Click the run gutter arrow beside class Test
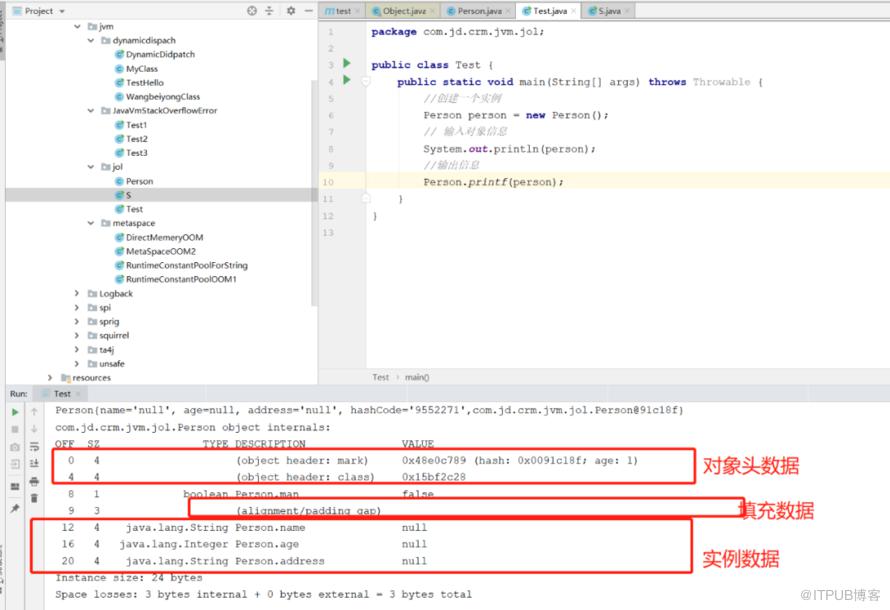This screenshot has height=610, width=890. pyautogui.click(x=347, y=63)
